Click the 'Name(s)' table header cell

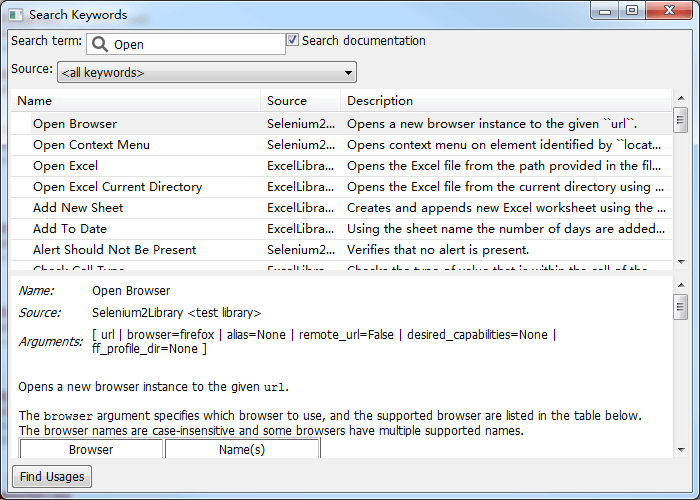pos(242,449)
